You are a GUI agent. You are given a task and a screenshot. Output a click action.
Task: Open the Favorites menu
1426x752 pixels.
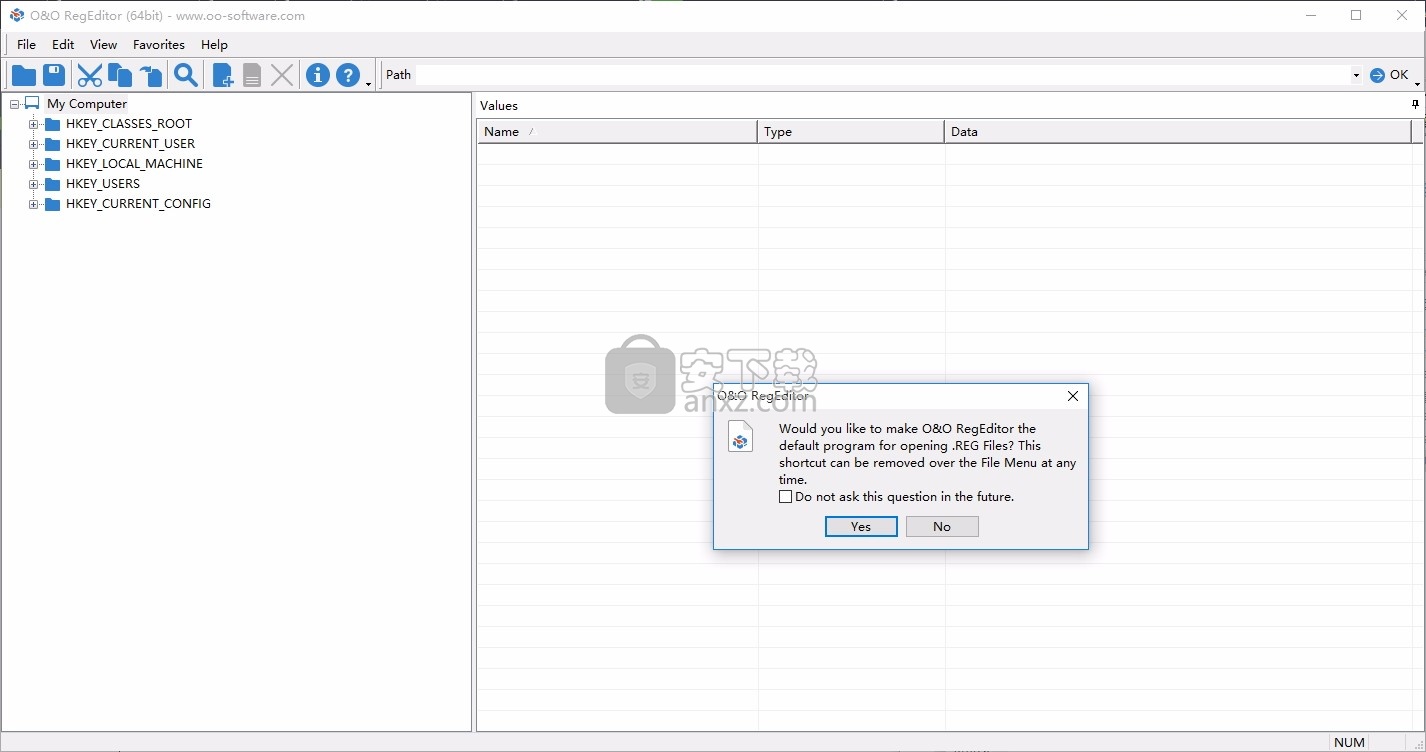pyautogui.click(x=159, y=44)
